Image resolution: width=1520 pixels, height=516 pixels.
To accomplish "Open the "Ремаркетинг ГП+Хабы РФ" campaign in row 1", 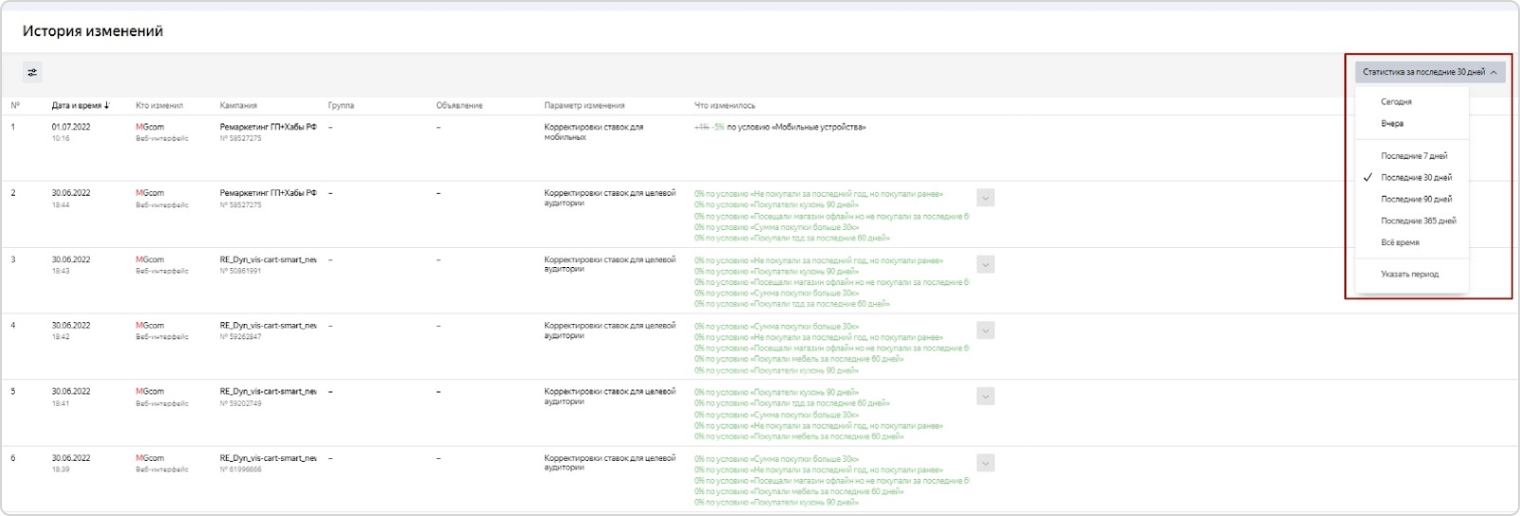I will click(x=268, y=128).
